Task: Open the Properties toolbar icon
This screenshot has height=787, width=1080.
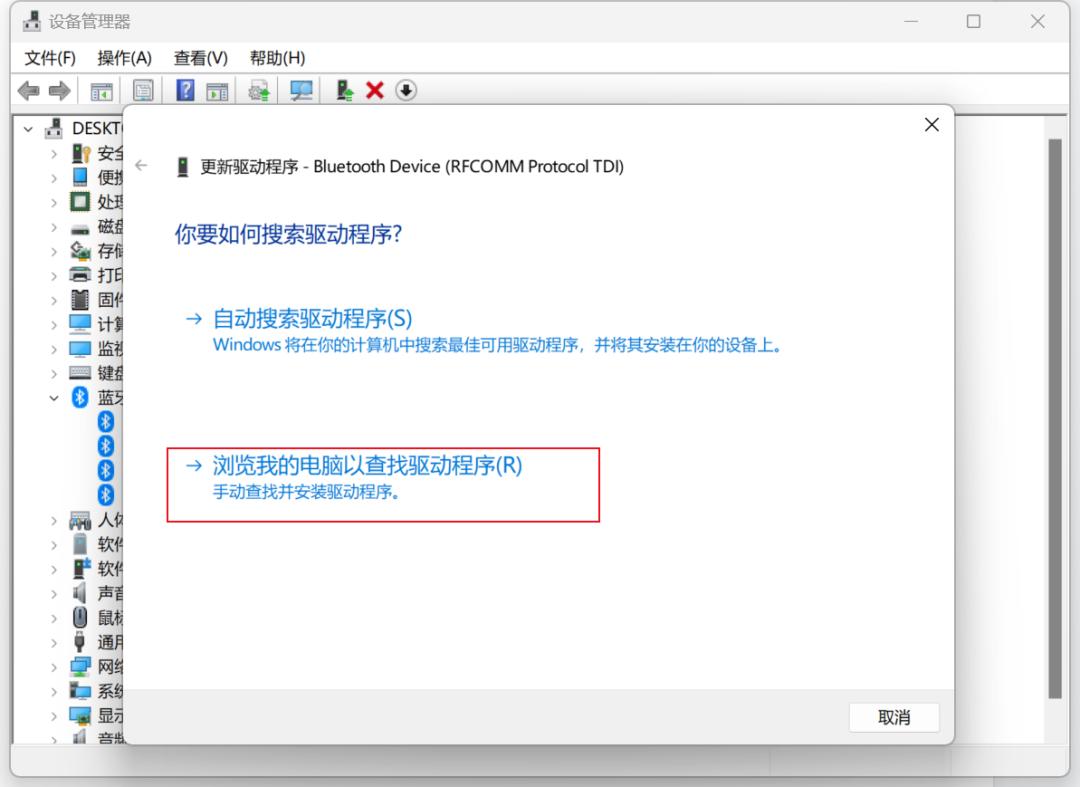Action: pyautogui.click(x=143, y=90)
